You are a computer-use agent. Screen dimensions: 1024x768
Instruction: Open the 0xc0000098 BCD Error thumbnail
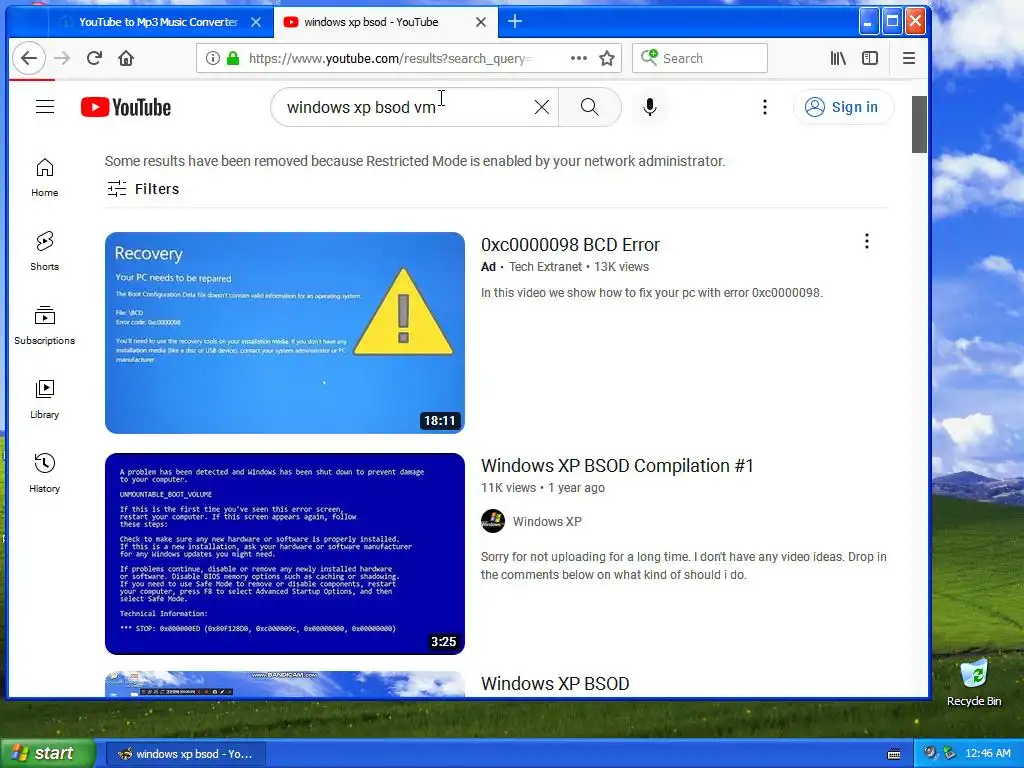click(285, 332)
